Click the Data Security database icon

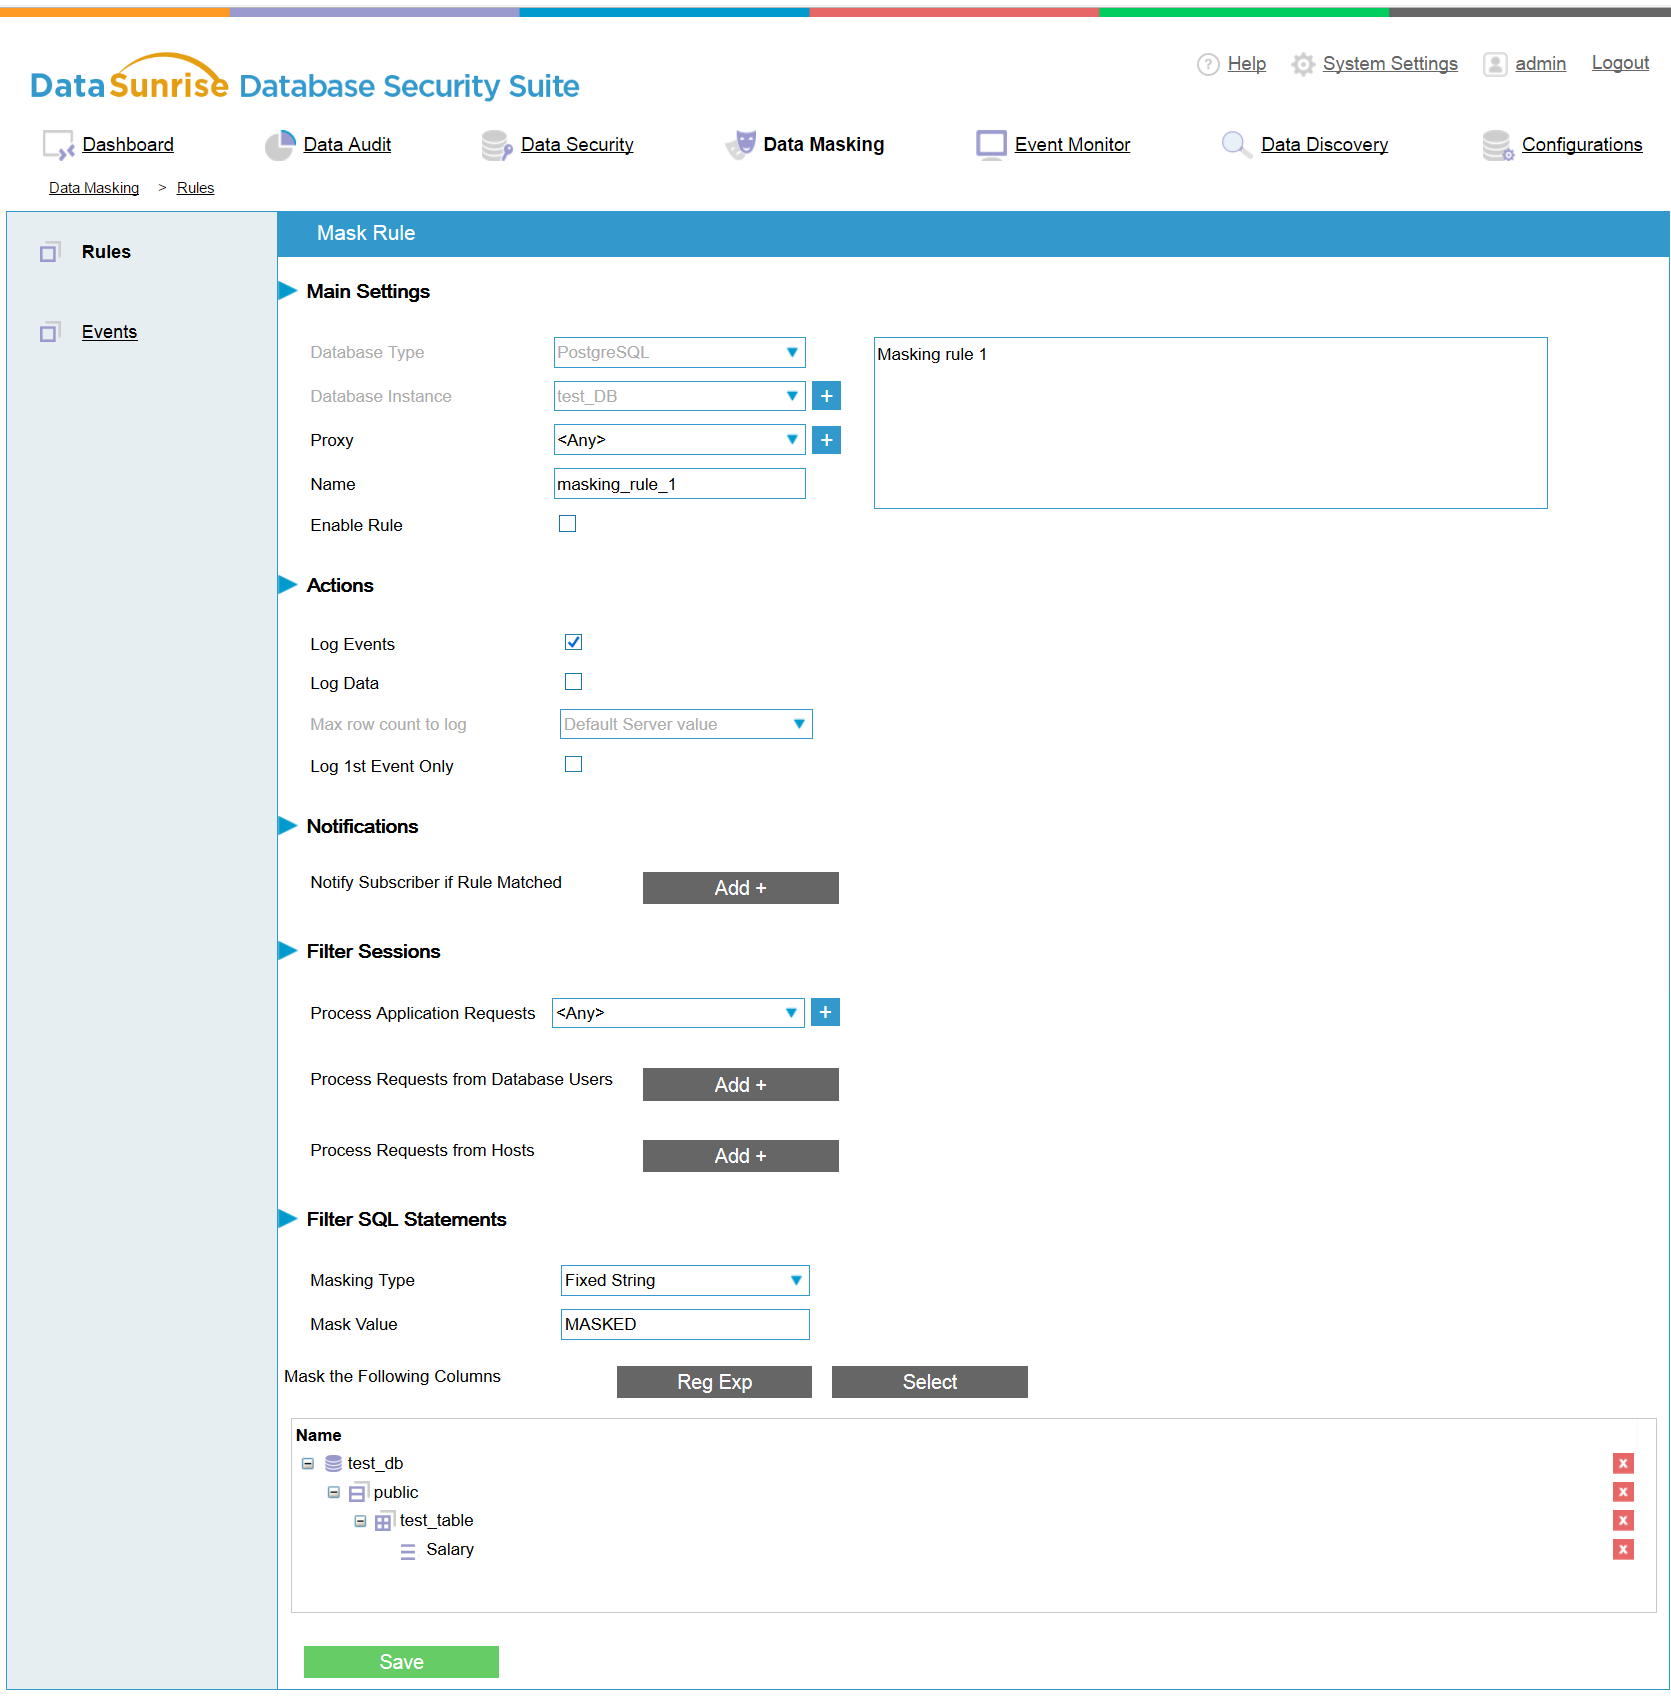(x=496, y=145)
